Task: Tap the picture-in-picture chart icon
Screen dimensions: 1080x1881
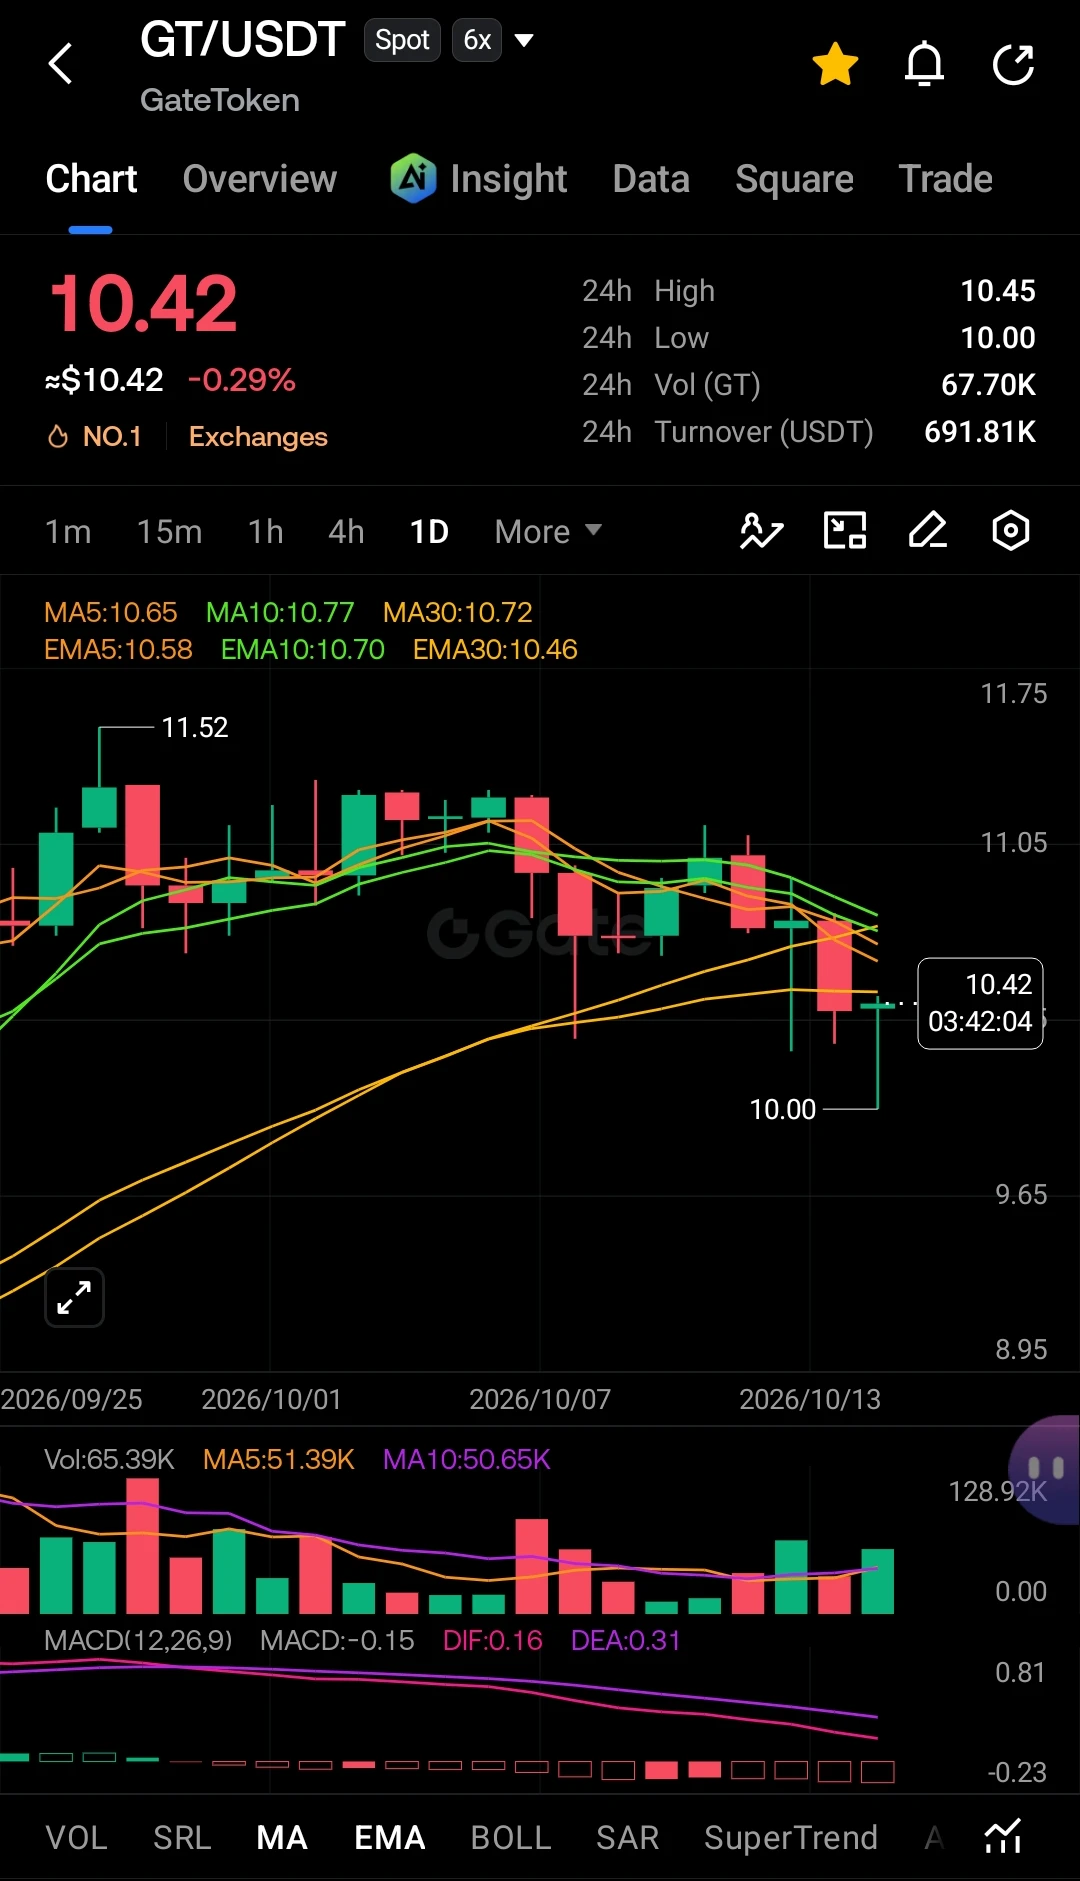Action: (845, 531)
